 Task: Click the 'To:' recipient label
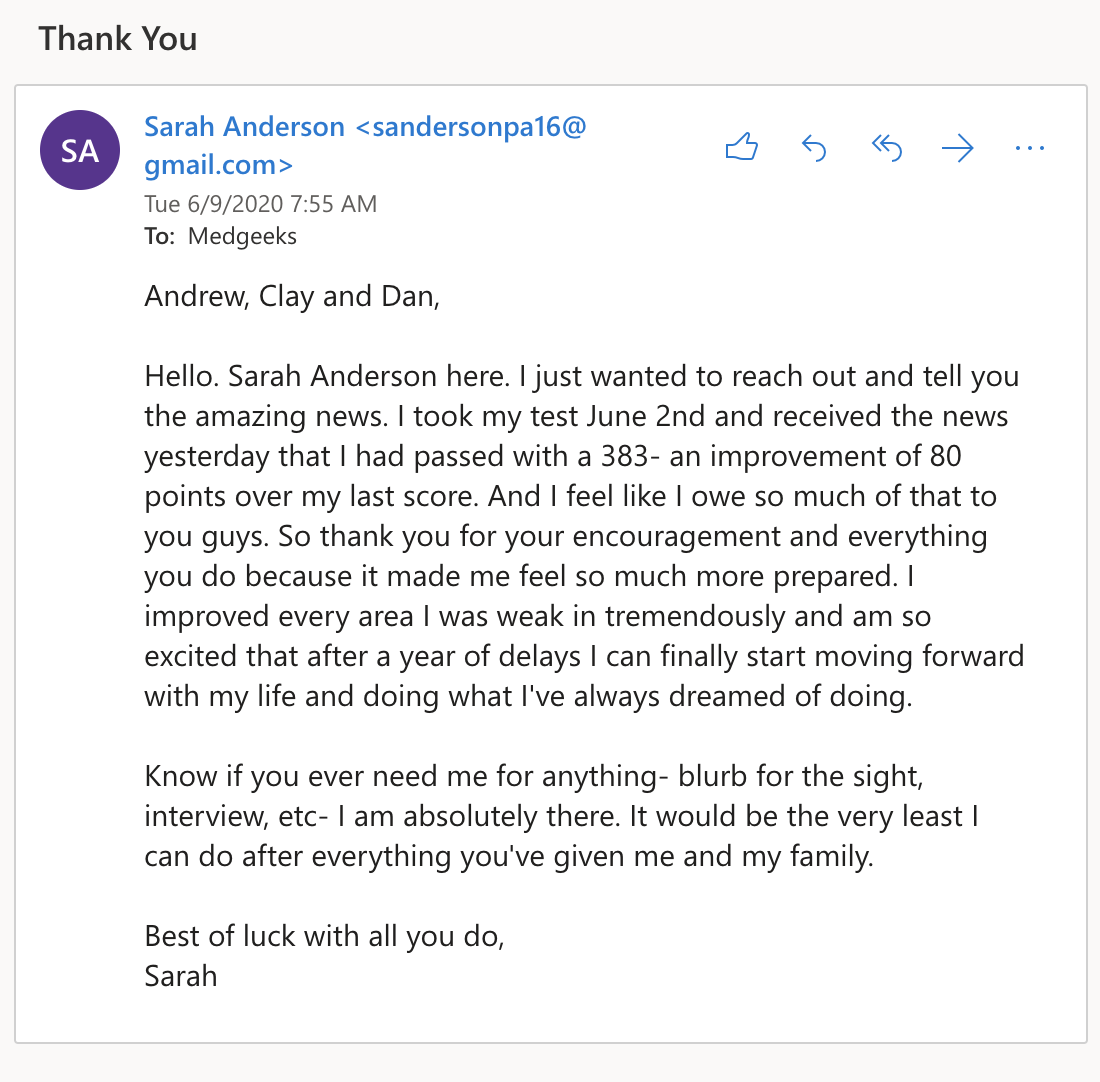point(160,236)
